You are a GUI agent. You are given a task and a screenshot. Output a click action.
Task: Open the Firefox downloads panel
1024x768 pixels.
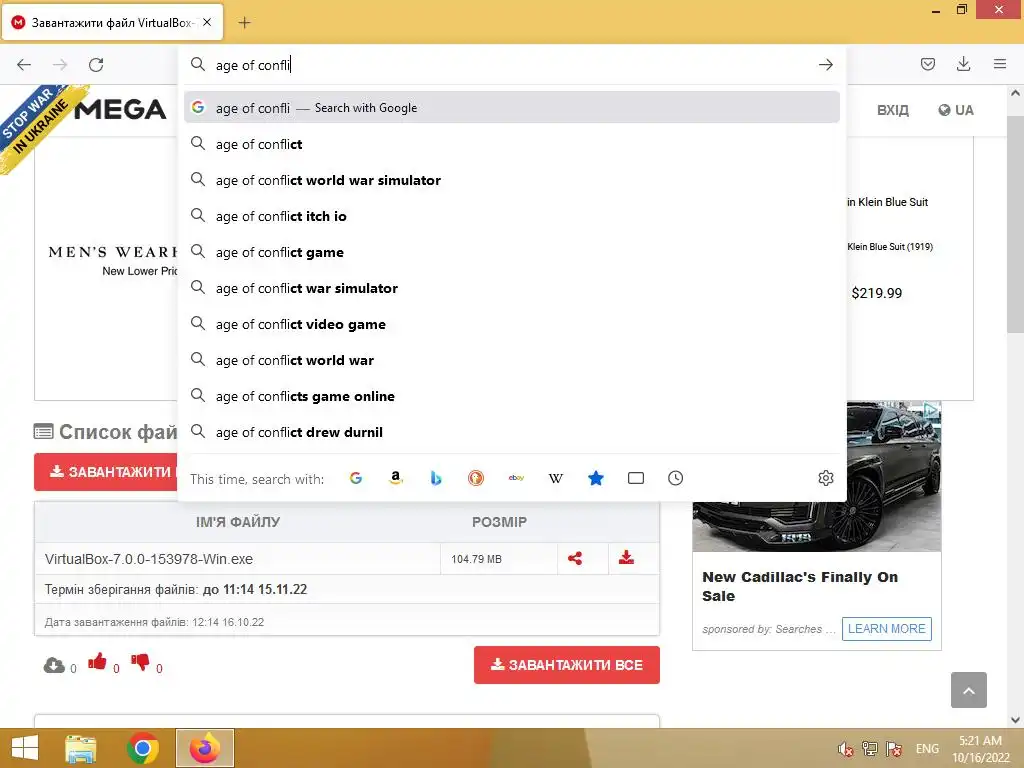[963, 64]
